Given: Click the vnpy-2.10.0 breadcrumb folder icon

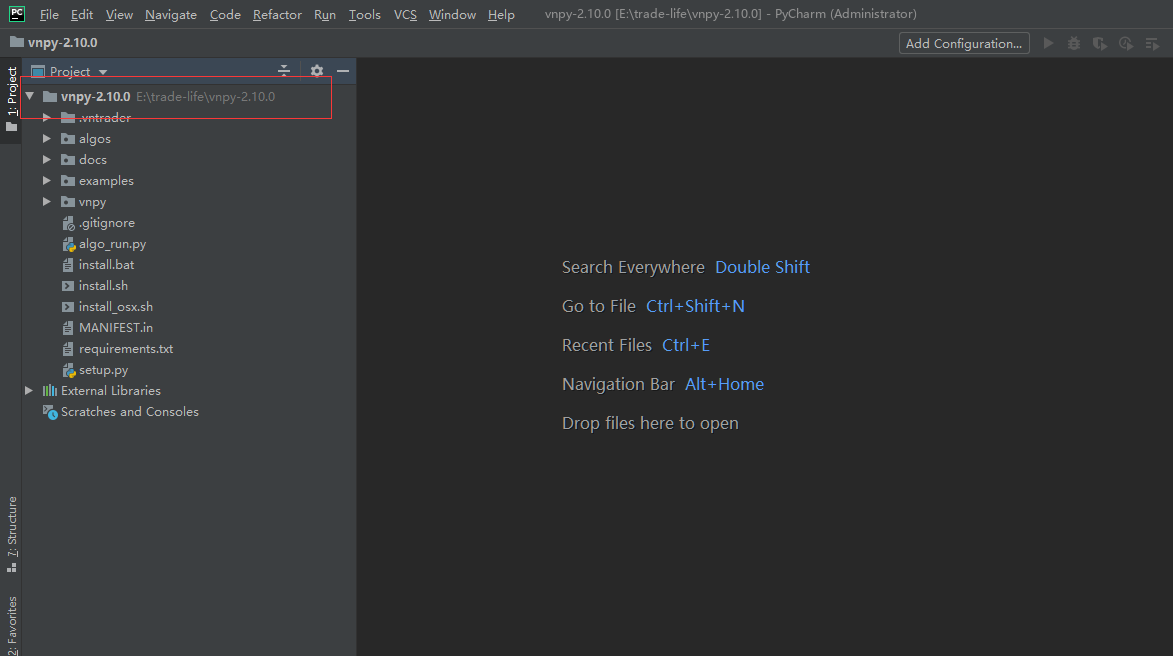Looking at the screenshot, I should click(16, 42).
